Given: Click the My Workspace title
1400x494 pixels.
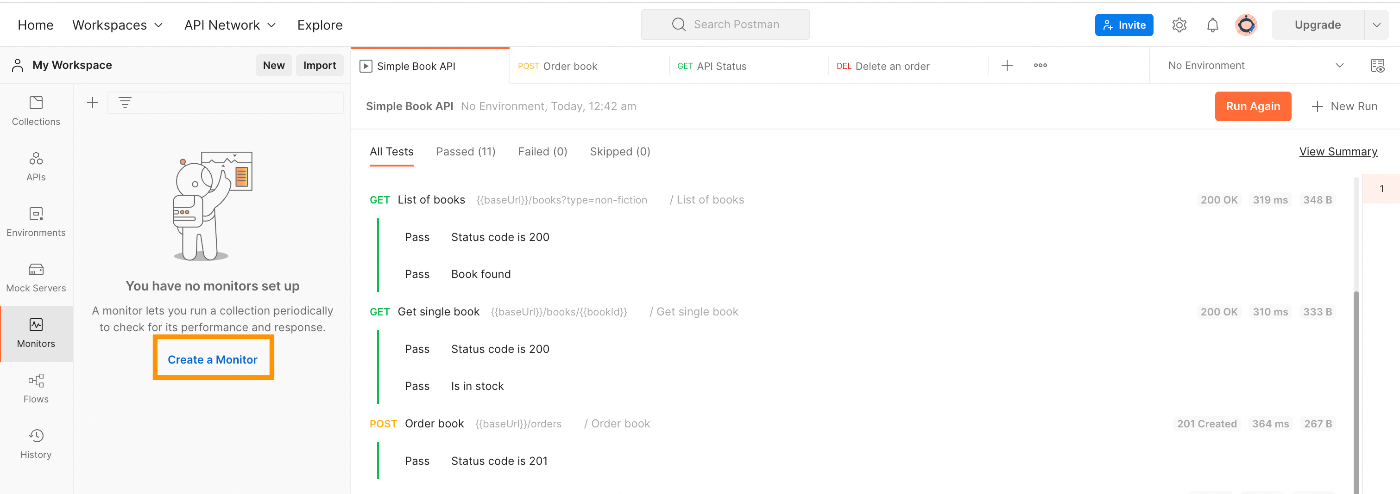Looking at the screenshot, I should pos(72,66).
